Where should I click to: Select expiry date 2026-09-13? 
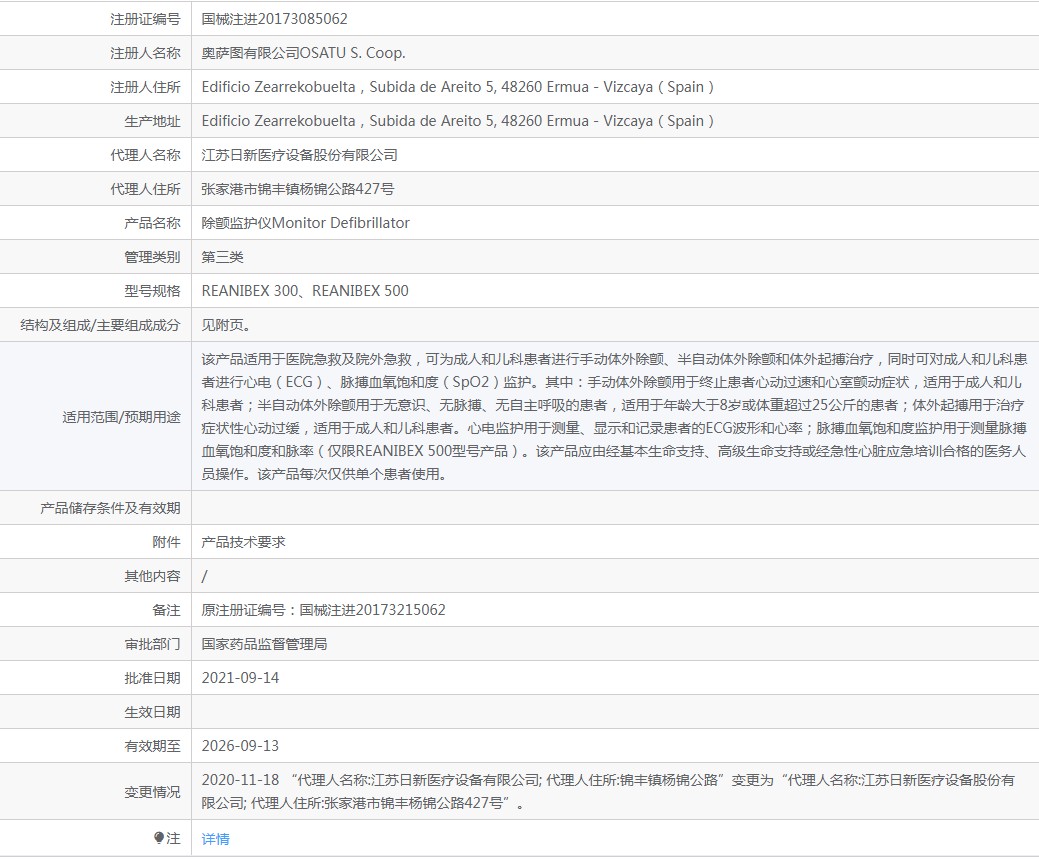[240, 746]
